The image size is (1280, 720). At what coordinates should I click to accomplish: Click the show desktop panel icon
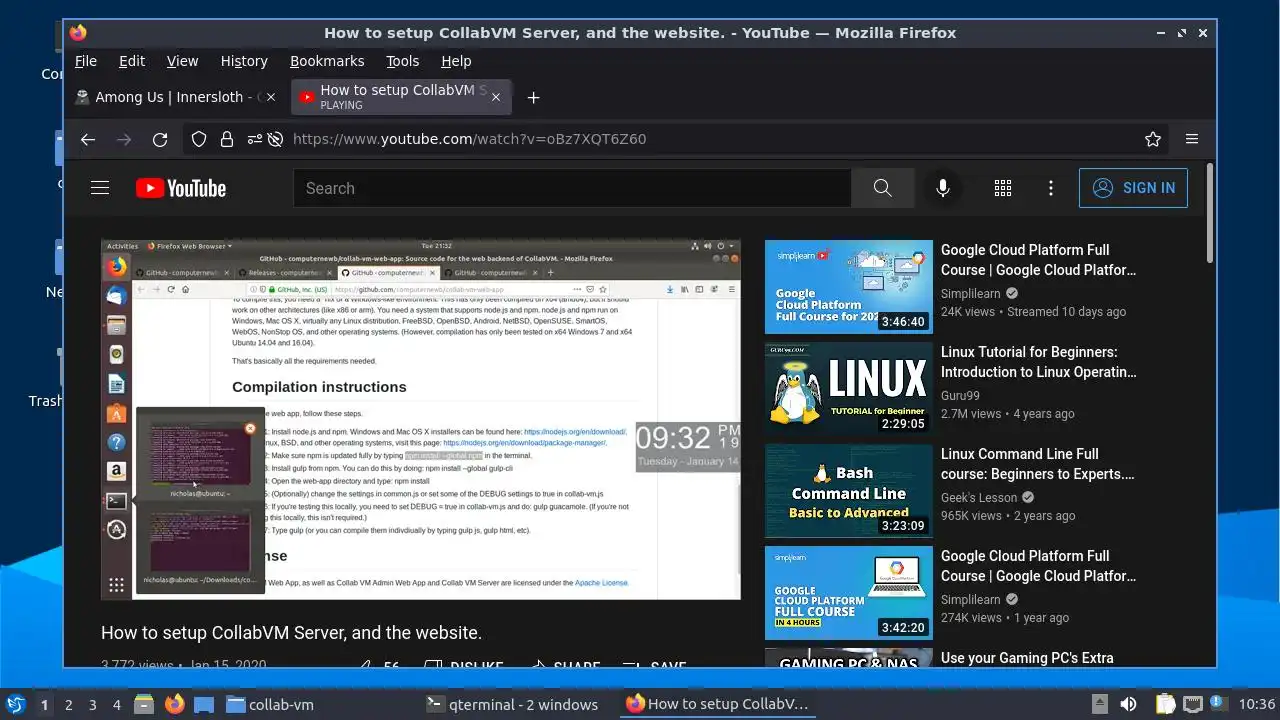point(204,704)
